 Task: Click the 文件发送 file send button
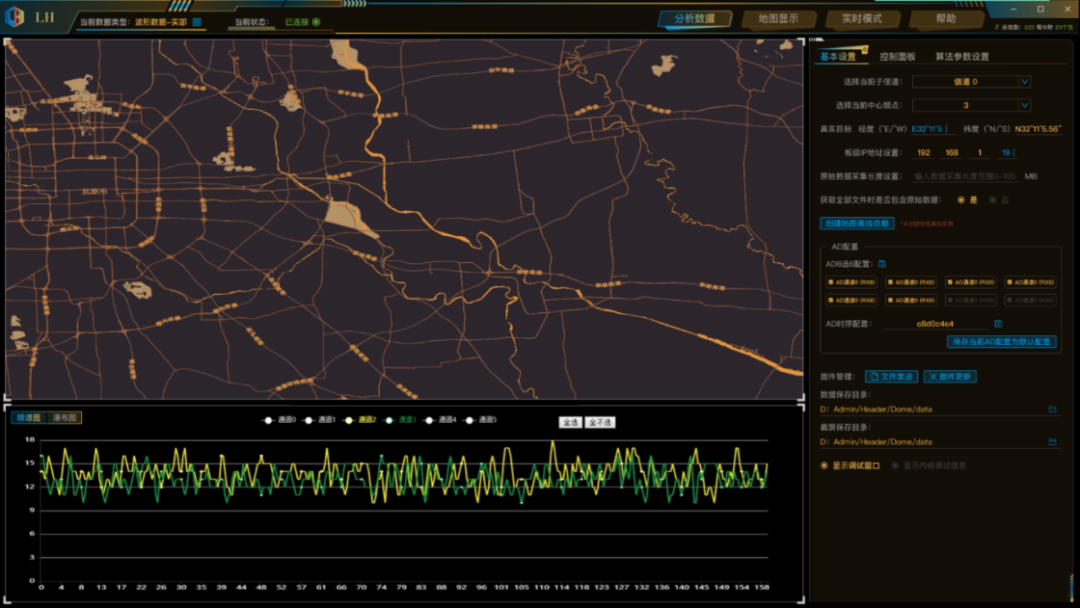[891, 377]
